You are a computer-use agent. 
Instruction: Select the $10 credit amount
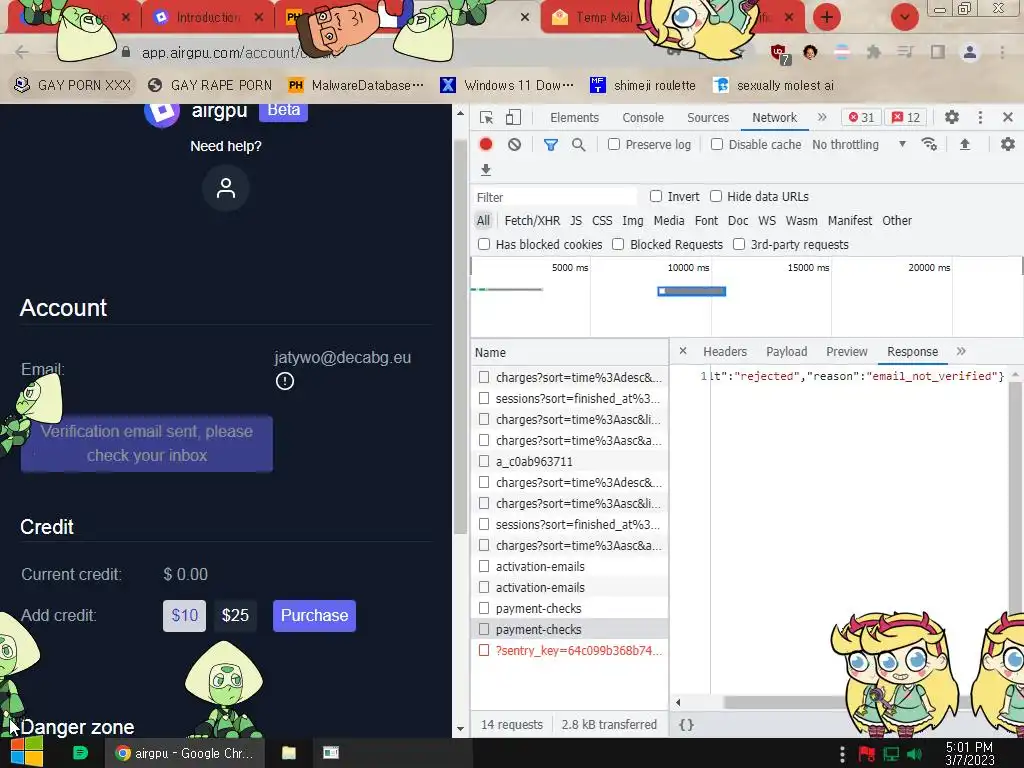184,616
